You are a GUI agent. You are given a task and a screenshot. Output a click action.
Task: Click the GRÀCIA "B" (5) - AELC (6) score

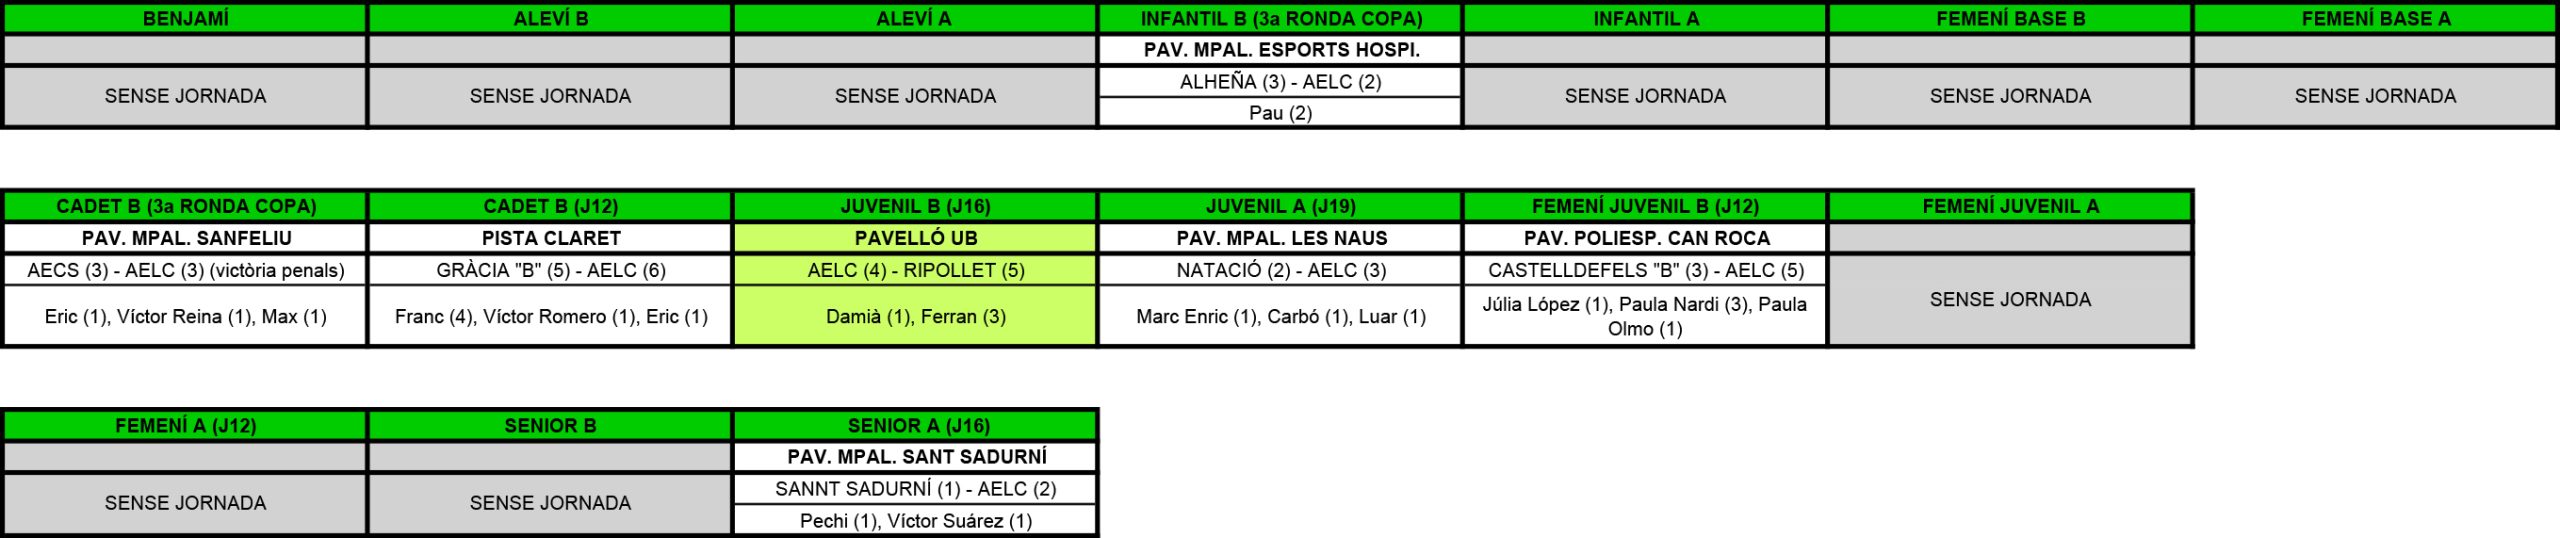tap(550, 270)
